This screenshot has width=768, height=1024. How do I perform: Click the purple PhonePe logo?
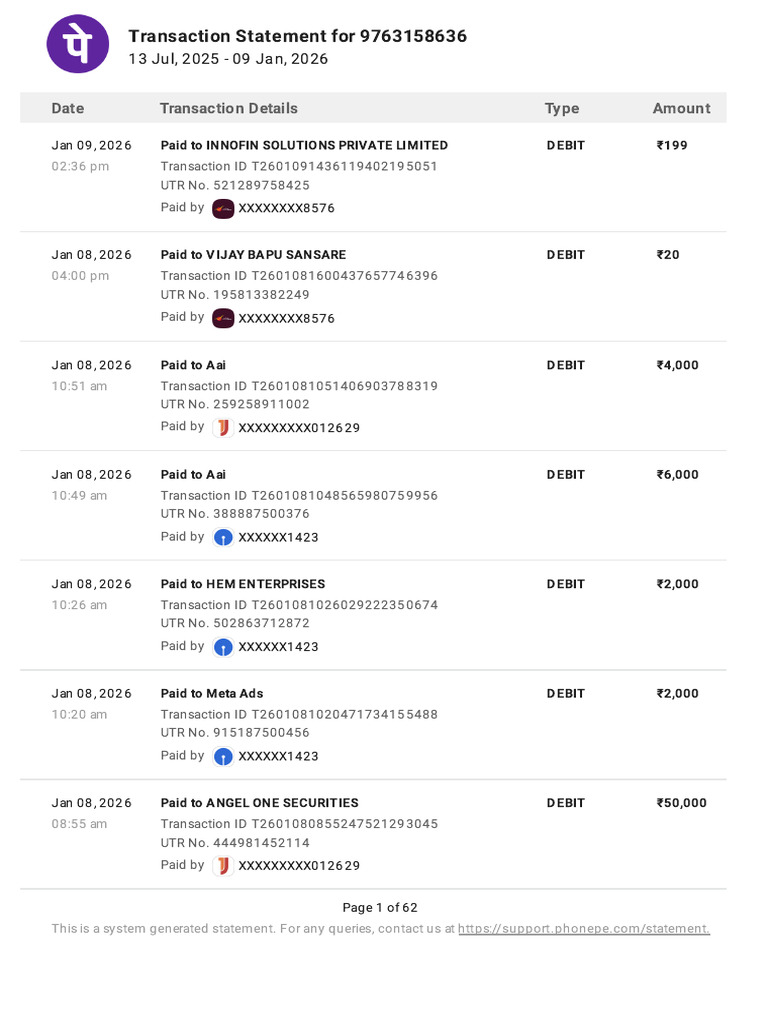click(78, 44)
